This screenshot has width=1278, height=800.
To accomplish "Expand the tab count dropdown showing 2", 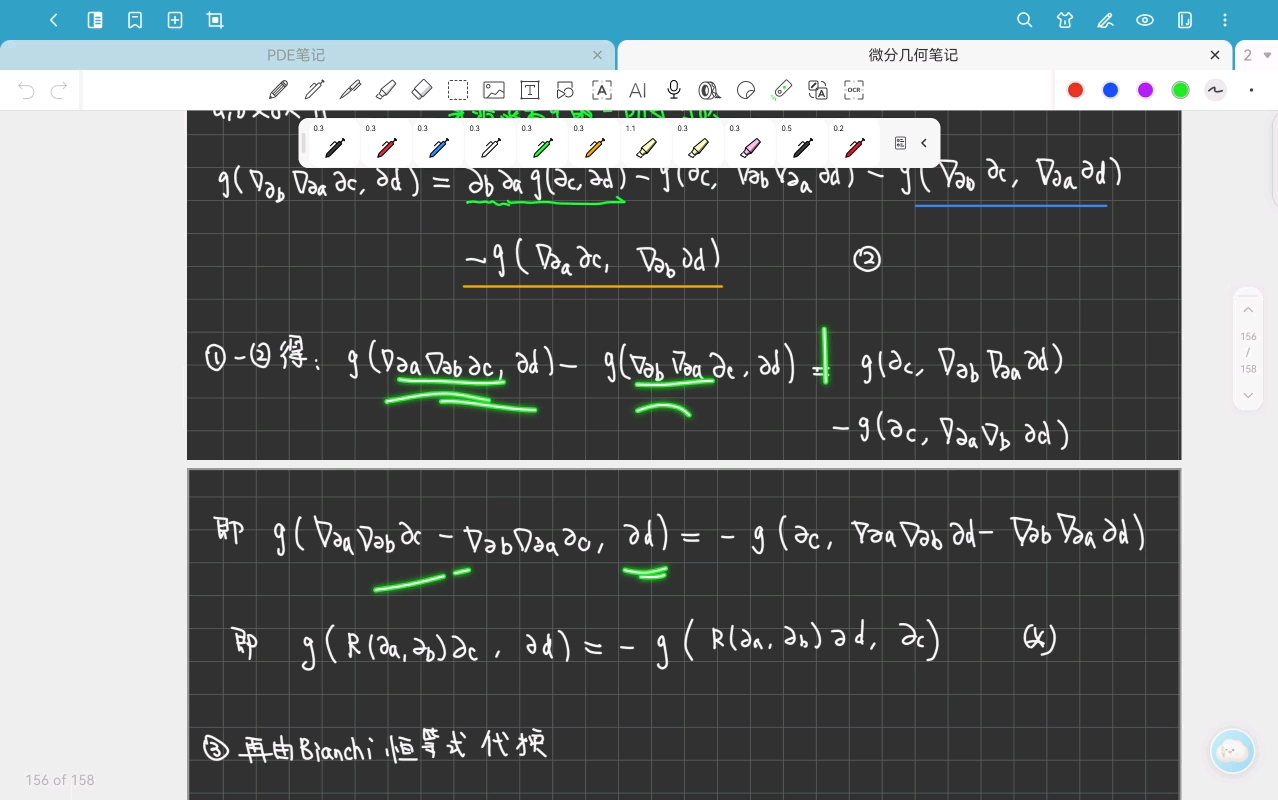I will (x=1256, y=55).
